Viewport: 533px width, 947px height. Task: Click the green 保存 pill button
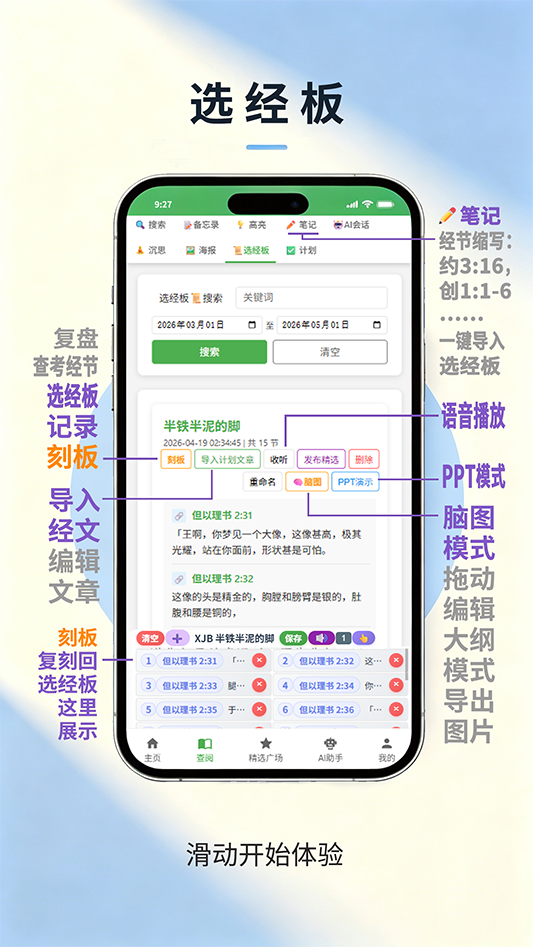click(293, 638)
